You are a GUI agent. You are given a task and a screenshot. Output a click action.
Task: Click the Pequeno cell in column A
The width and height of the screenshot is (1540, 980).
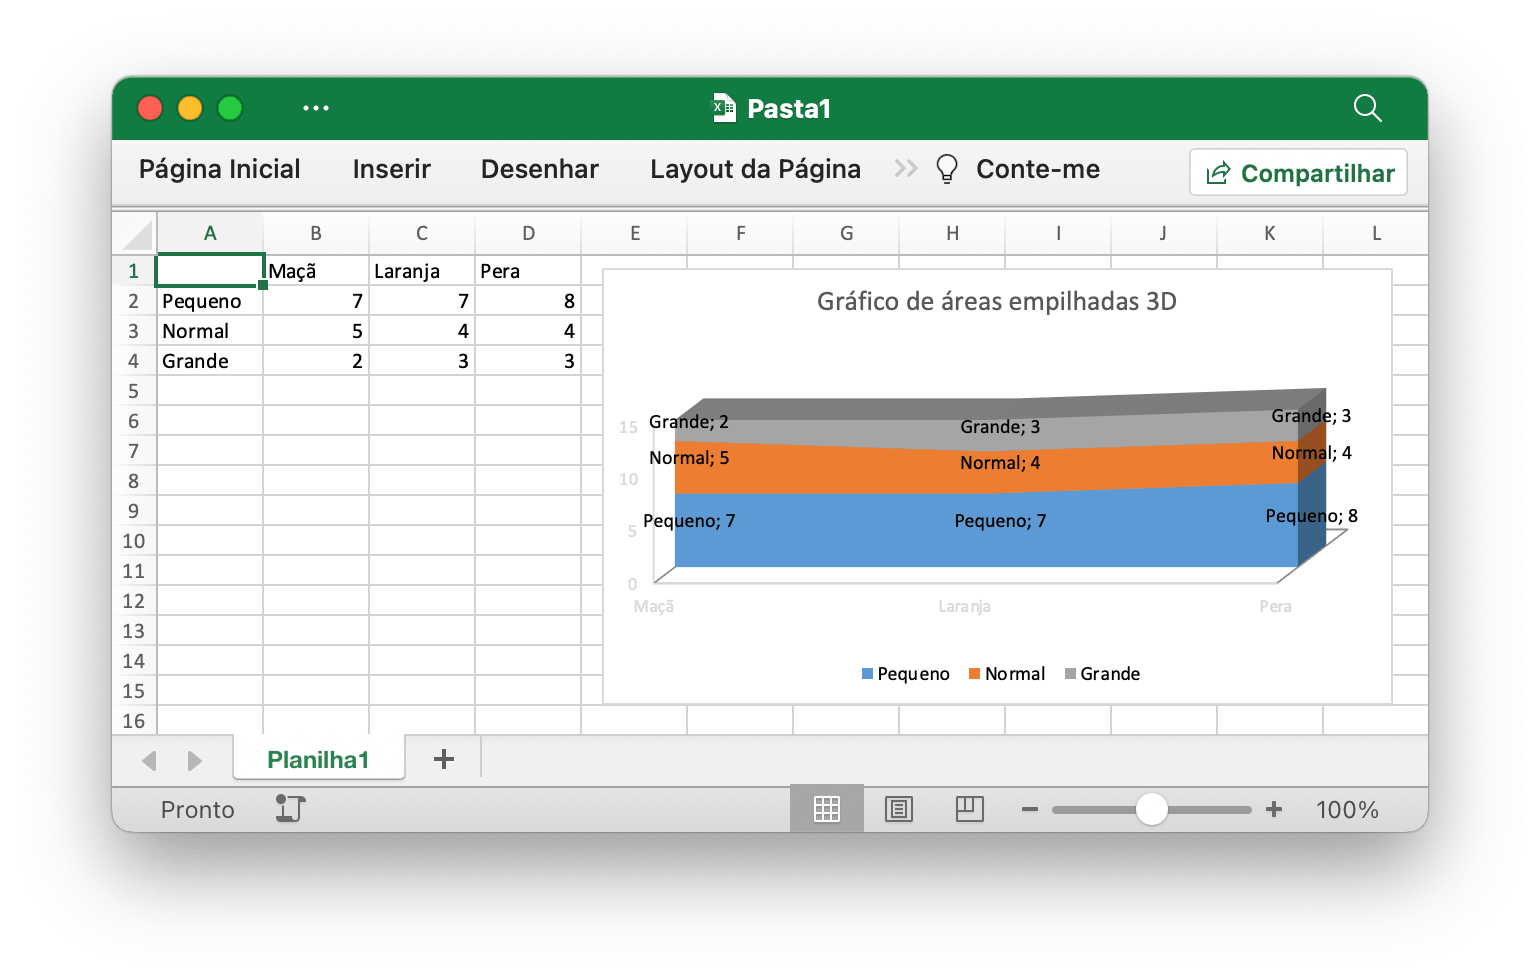210,301
